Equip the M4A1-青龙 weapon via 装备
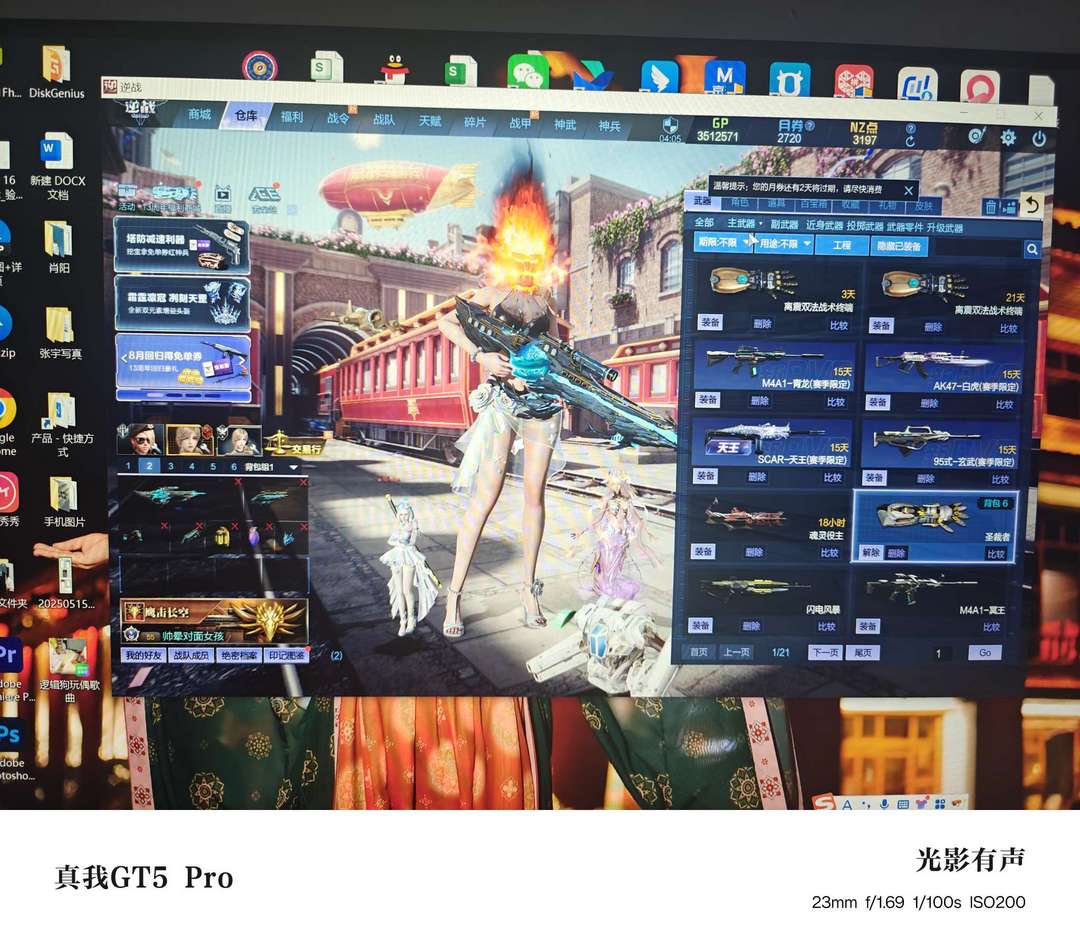This screenshot has width=1080, height=945. [x=706, y=400]
